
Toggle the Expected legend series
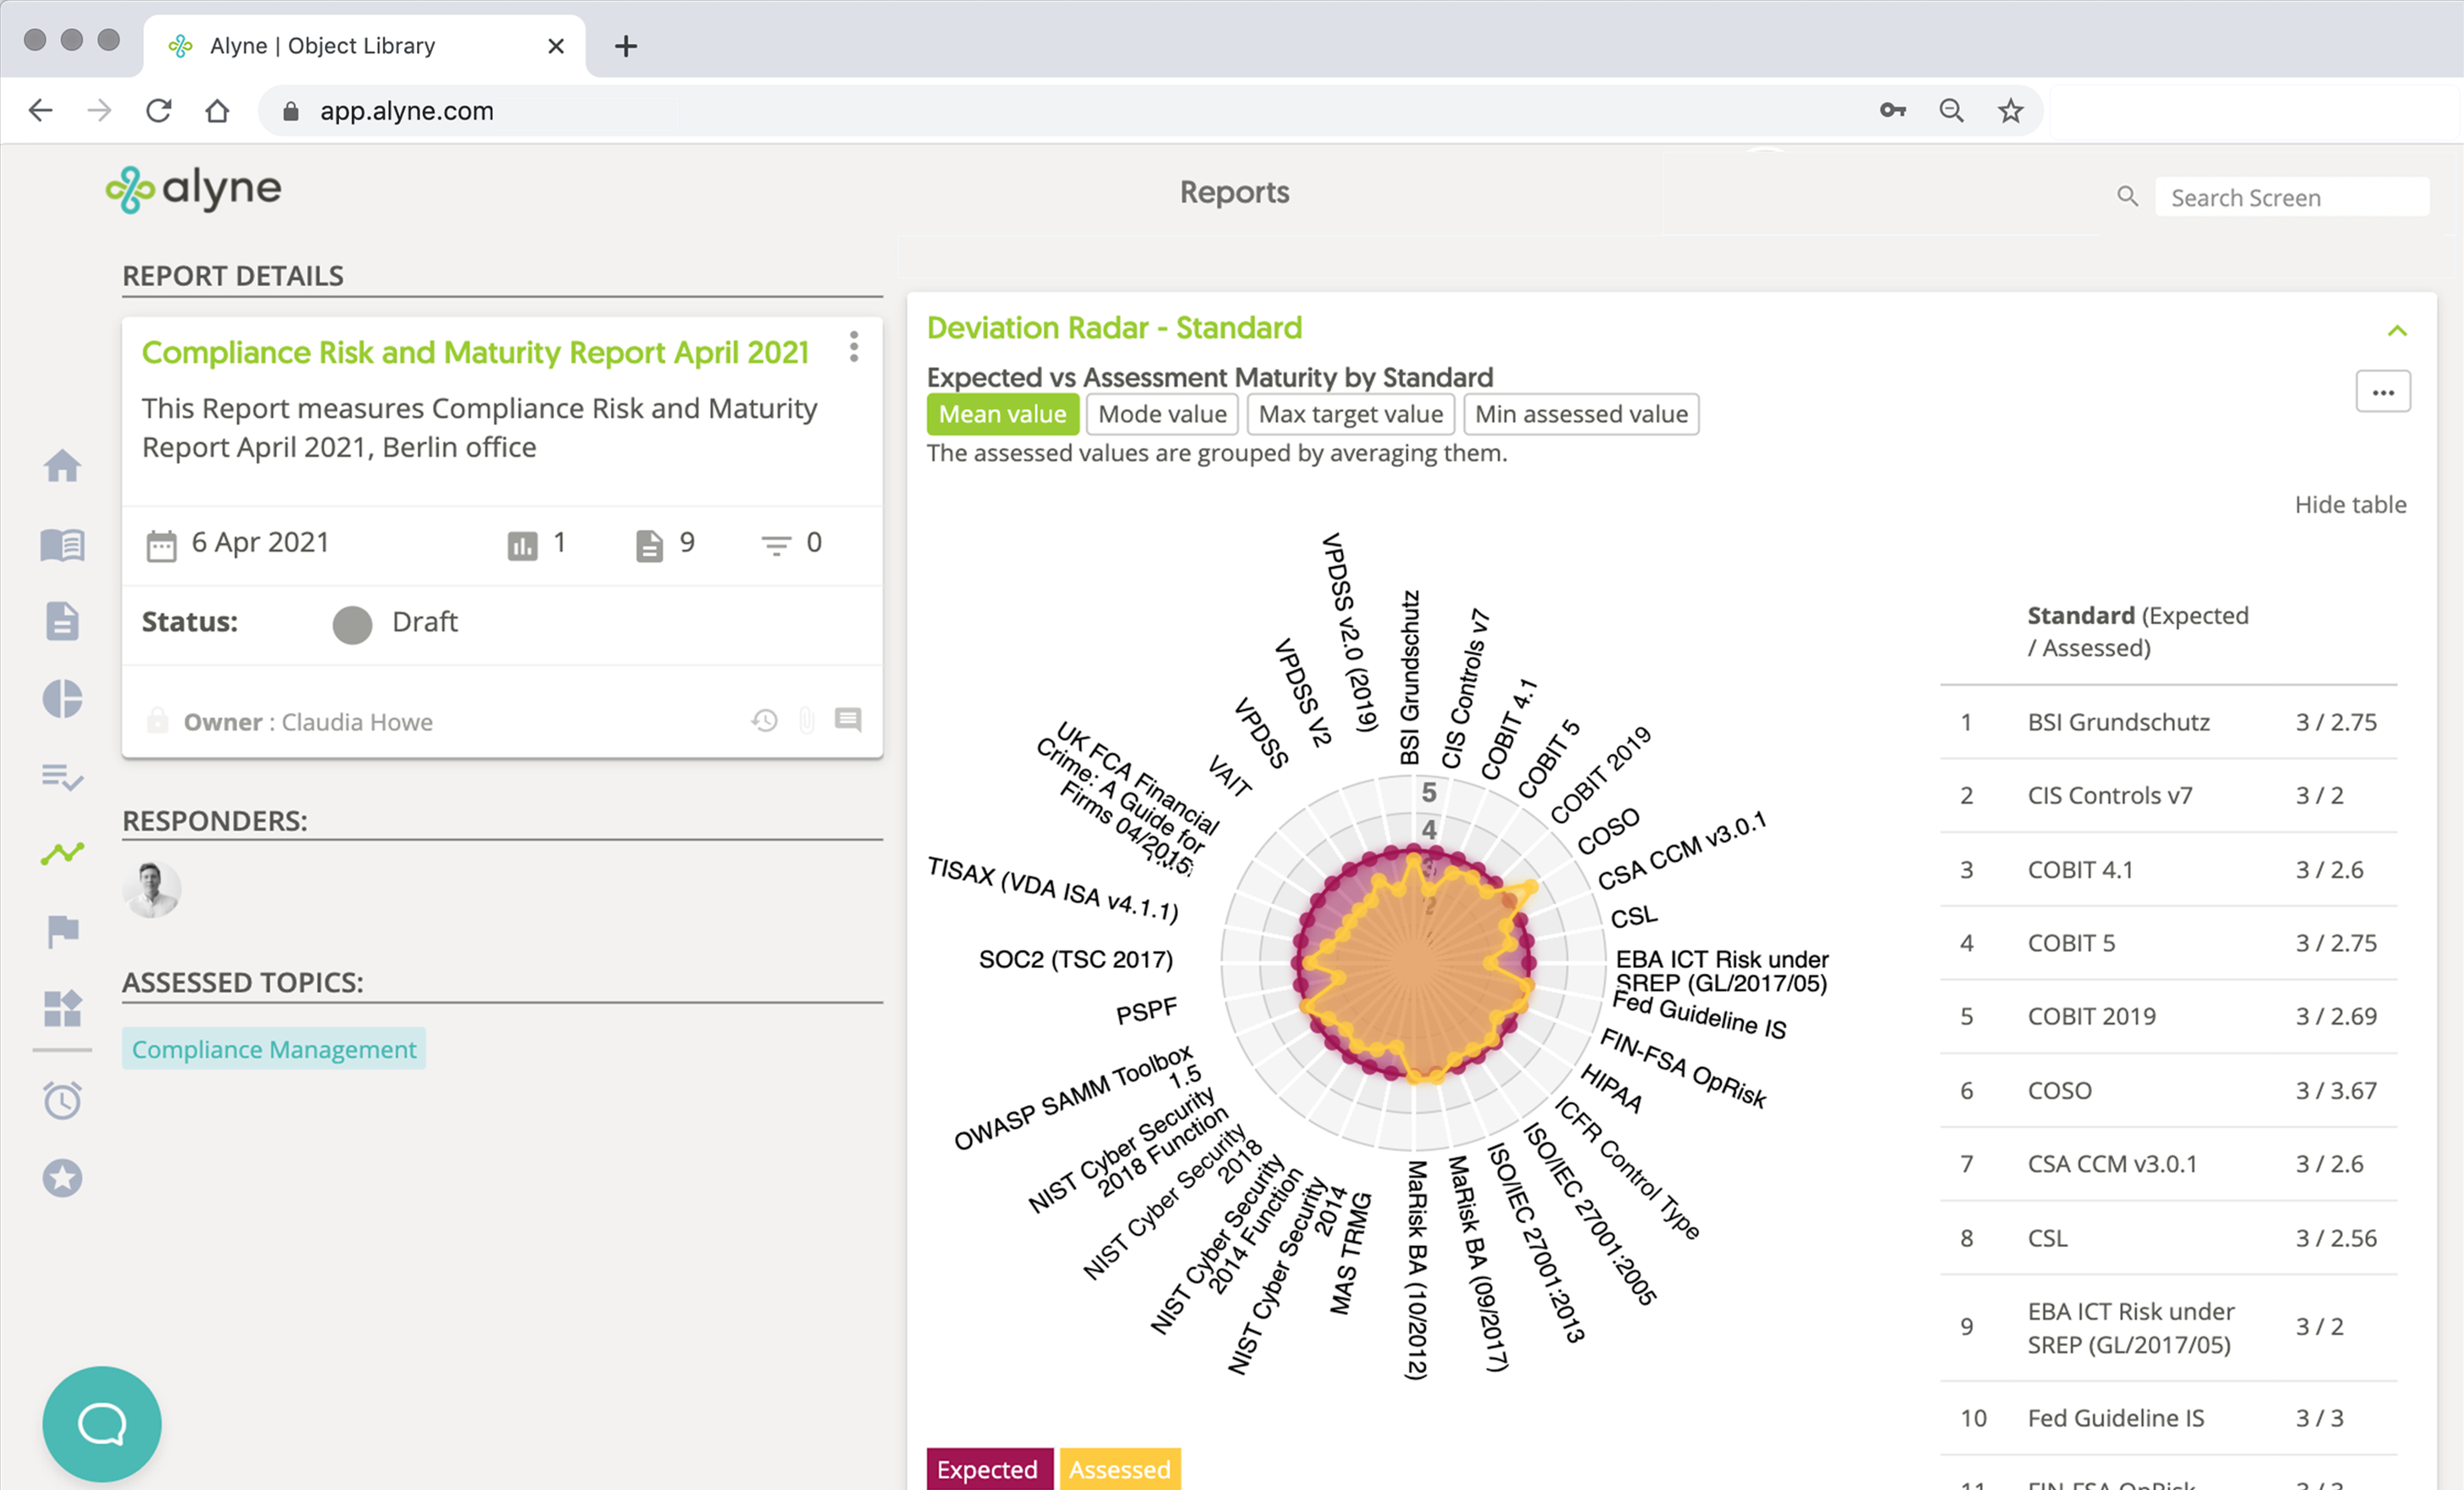(x=988, y=1468)
